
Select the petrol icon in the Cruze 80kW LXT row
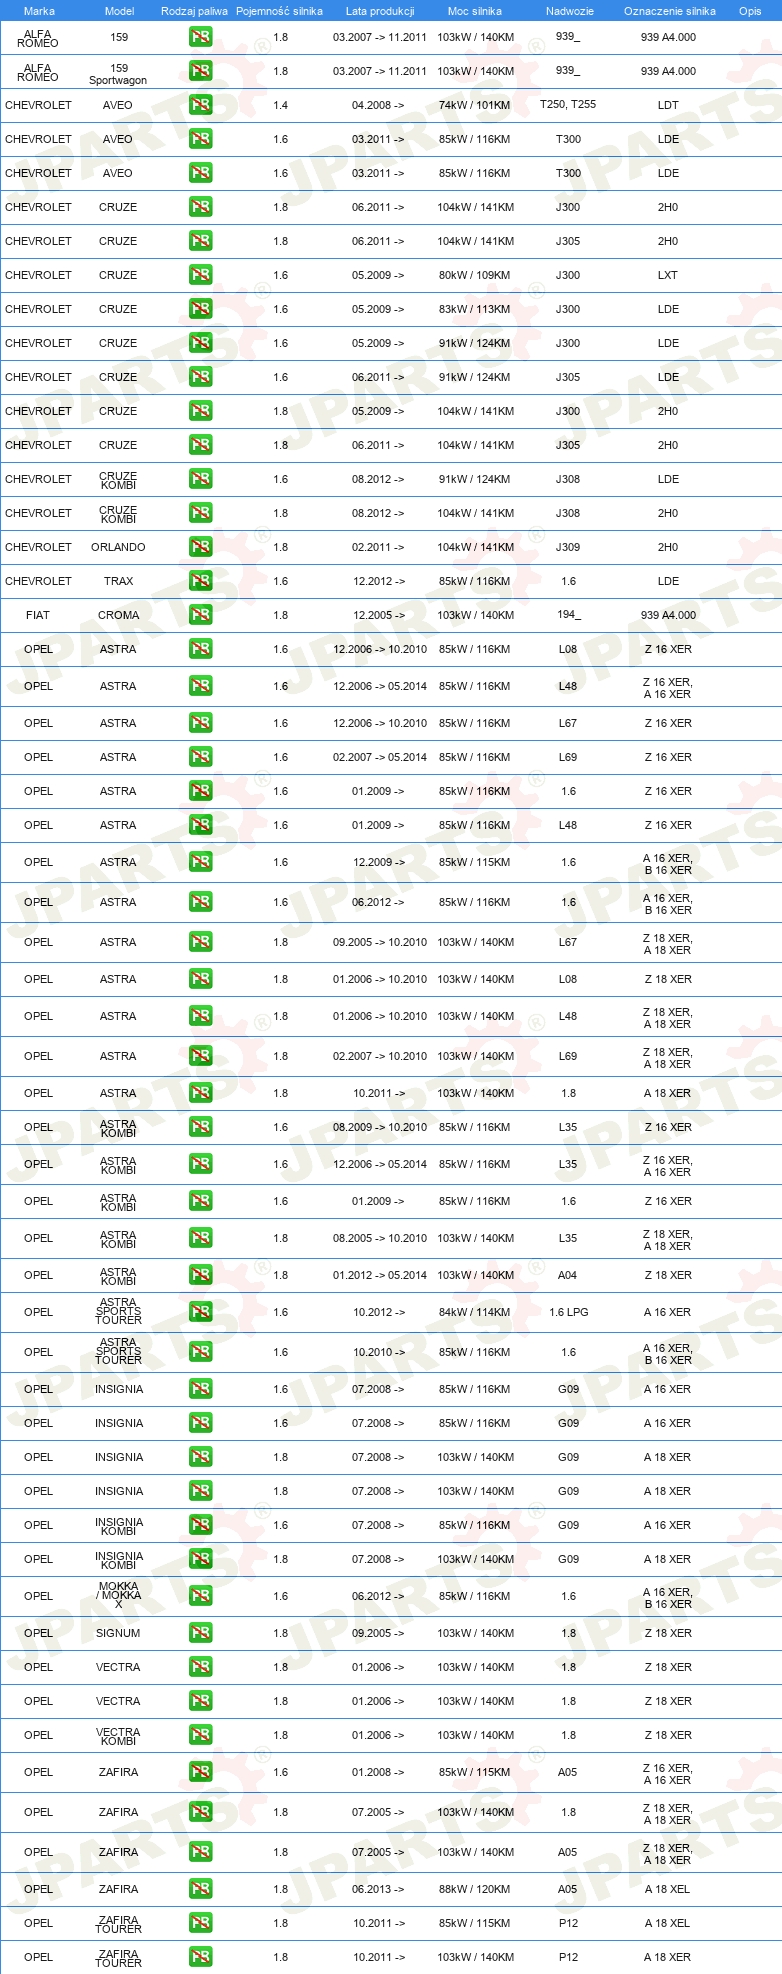[x=200, y=275]
